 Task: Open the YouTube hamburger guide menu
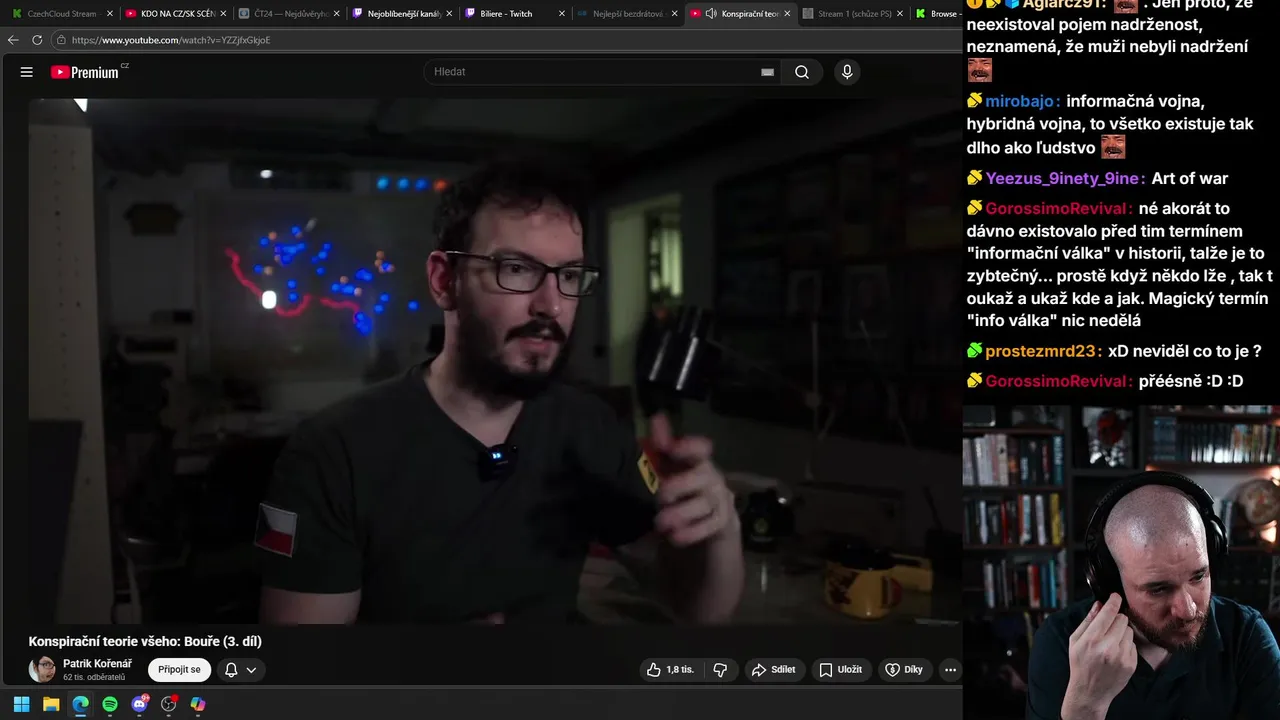click(27, 72)
